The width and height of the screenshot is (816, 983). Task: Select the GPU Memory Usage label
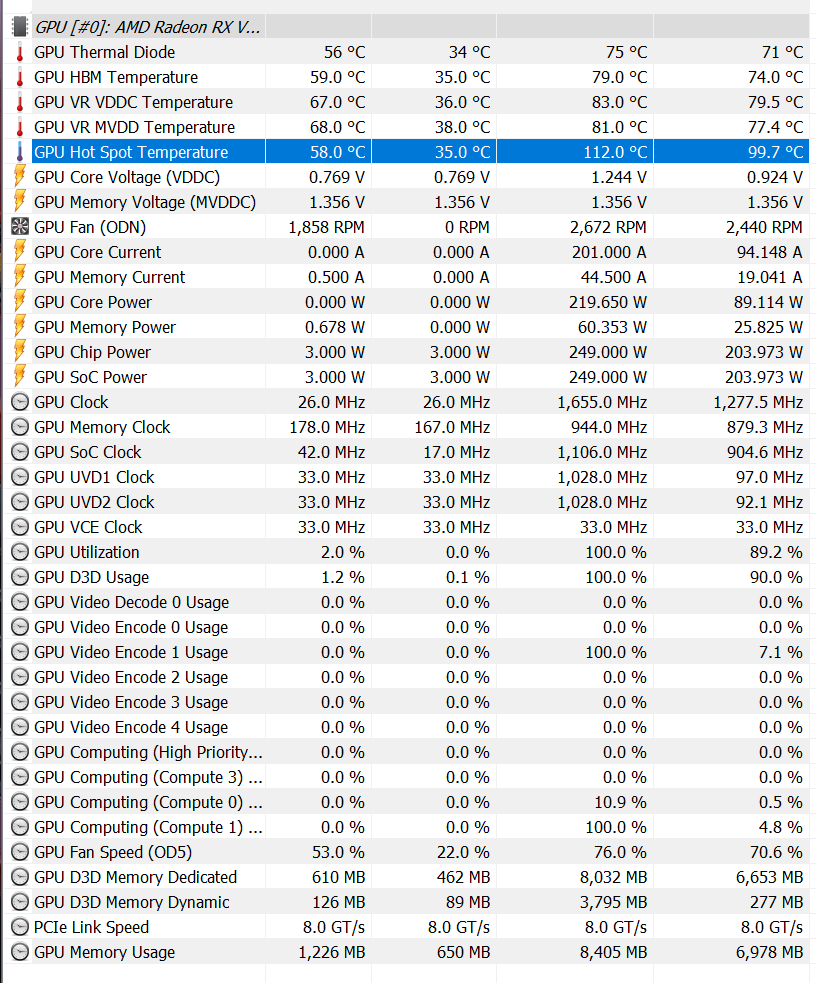coord(105,952)
